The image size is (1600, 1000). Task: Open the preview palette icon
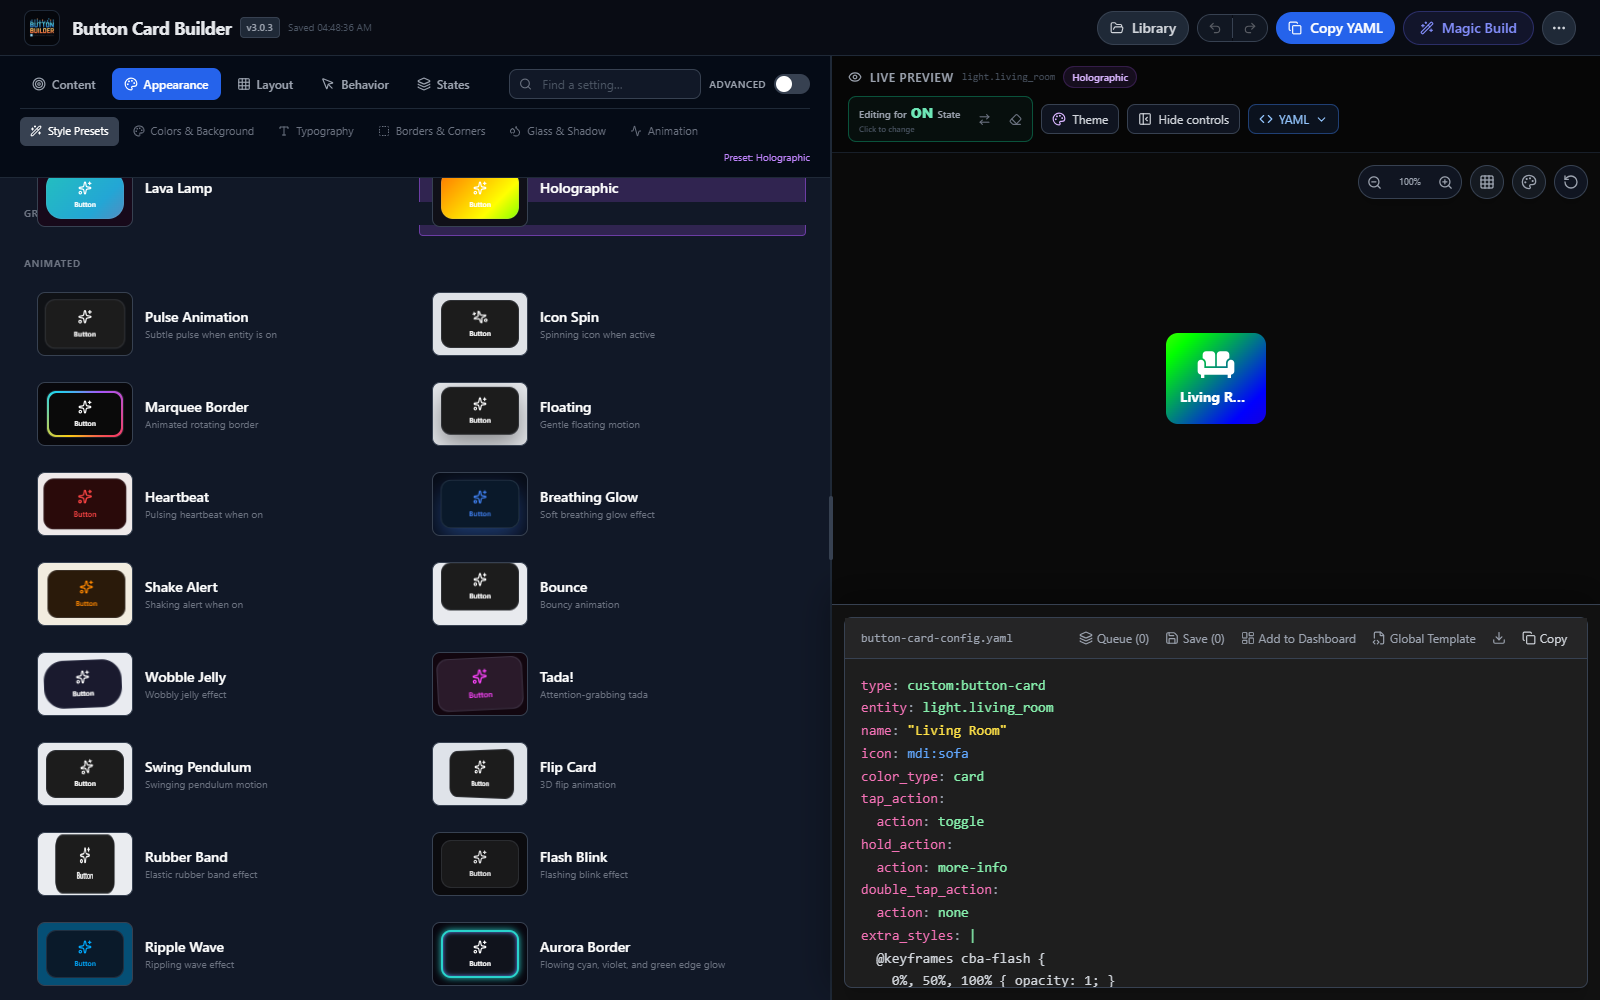click(x=1529, y=182)
